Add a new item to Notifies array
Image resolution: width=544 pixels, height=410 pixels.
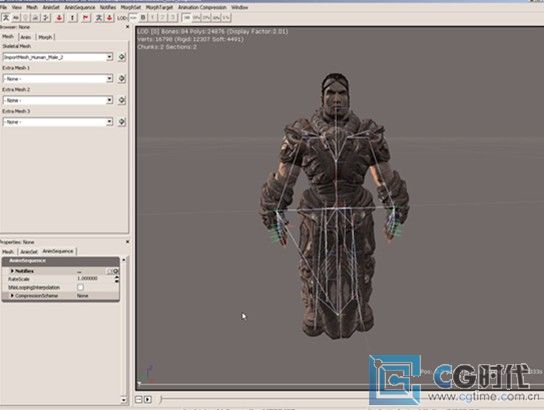(116, 271)
